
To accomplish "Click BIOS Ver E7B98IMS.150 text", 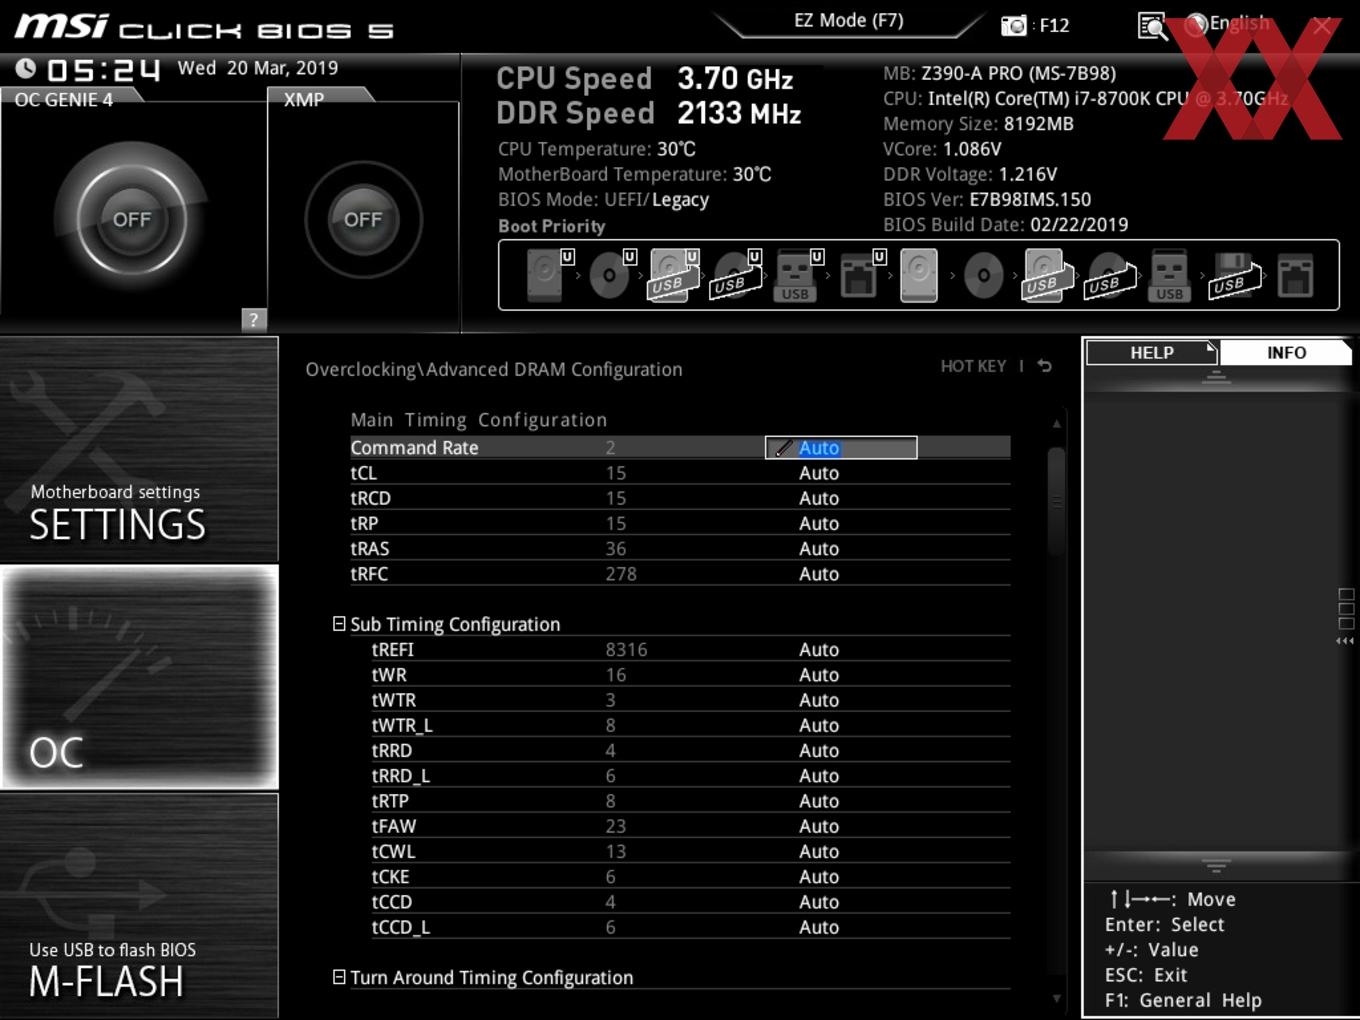I will (987, 199).
